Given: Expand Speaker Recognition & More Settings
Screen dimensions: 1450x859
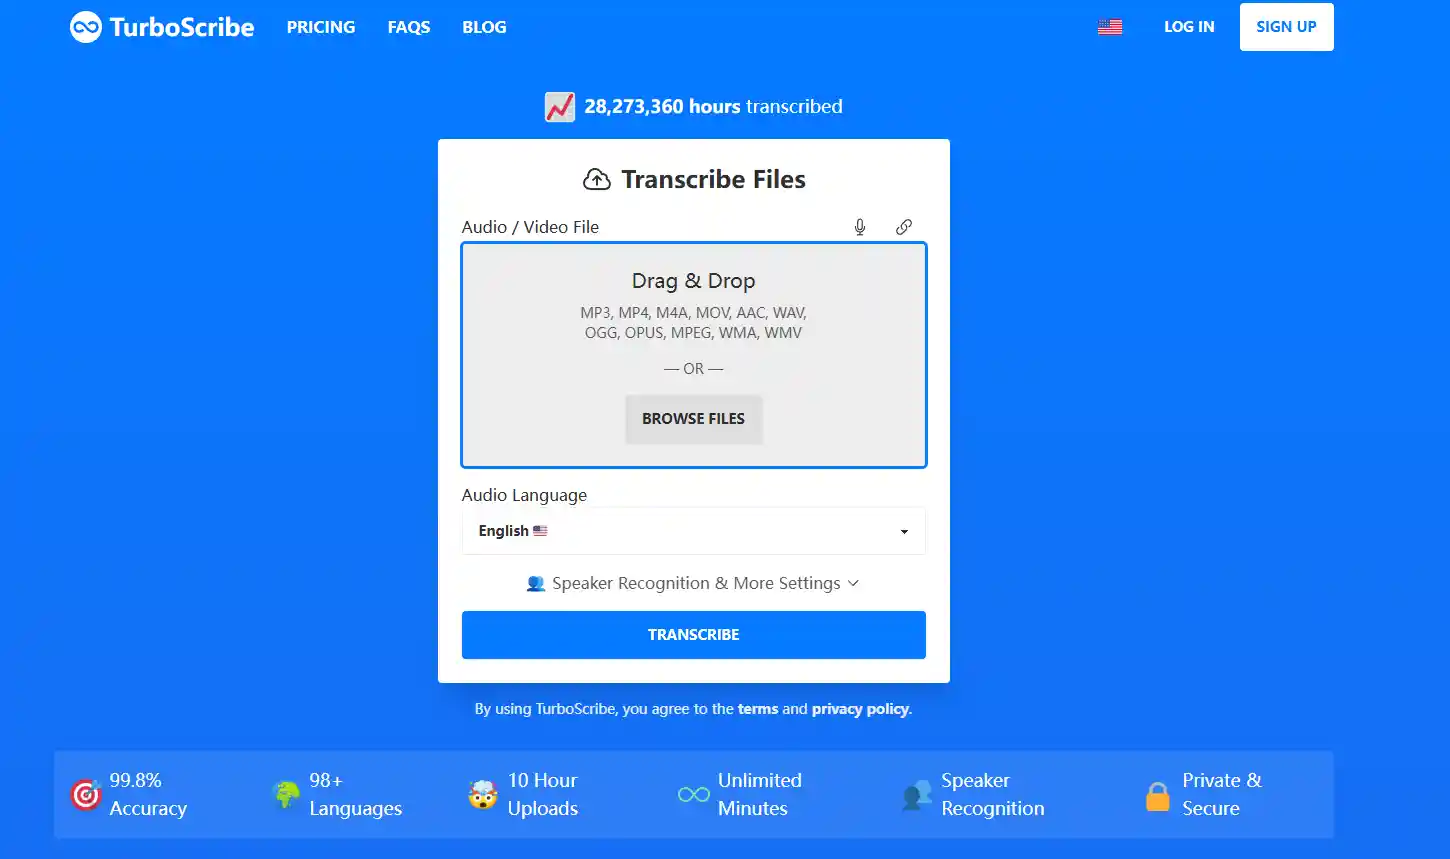Looking at the screenshot, I should [x=693, y=583].
